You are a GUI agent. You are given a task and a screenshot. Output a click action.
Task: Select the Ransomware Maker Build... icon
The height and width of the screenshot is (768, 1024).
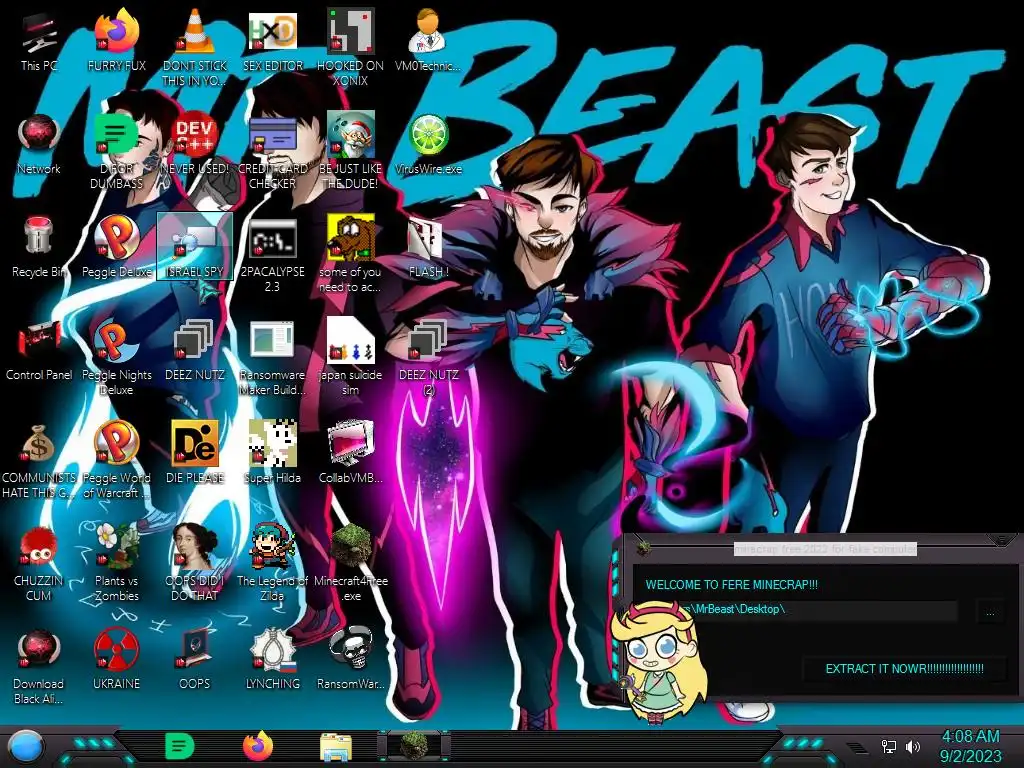pos(272,358)
